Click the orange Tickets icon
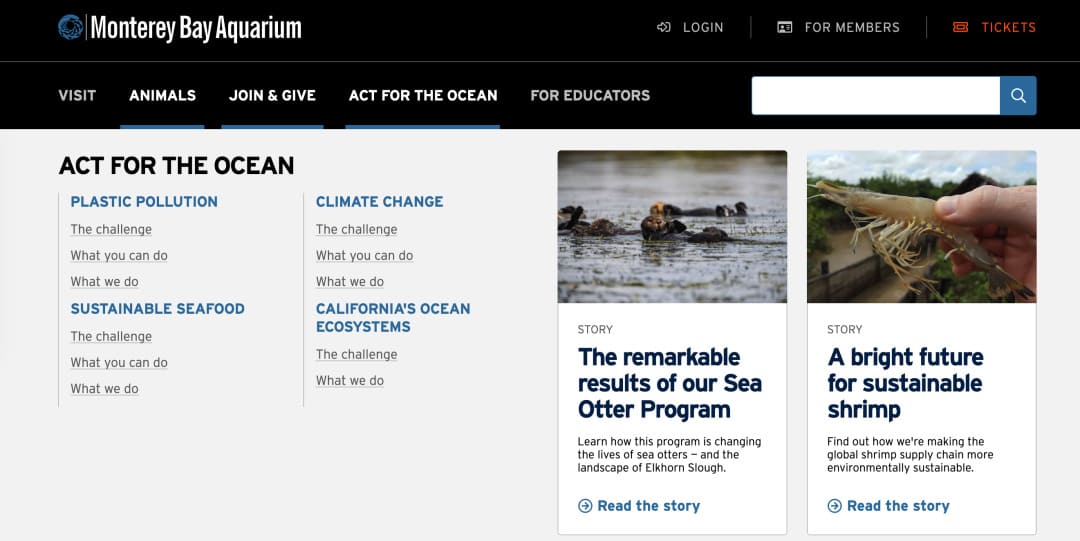This screenshot has width=1080, height=541. [961, 27]
